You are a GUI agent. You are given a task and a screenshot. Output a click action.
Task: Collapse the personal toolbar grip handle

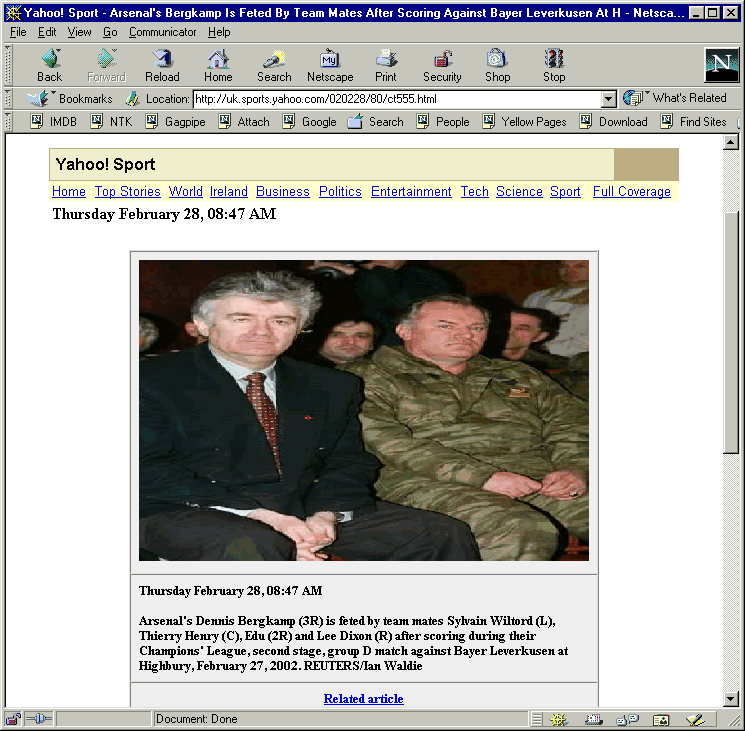(x=8, y=122)
